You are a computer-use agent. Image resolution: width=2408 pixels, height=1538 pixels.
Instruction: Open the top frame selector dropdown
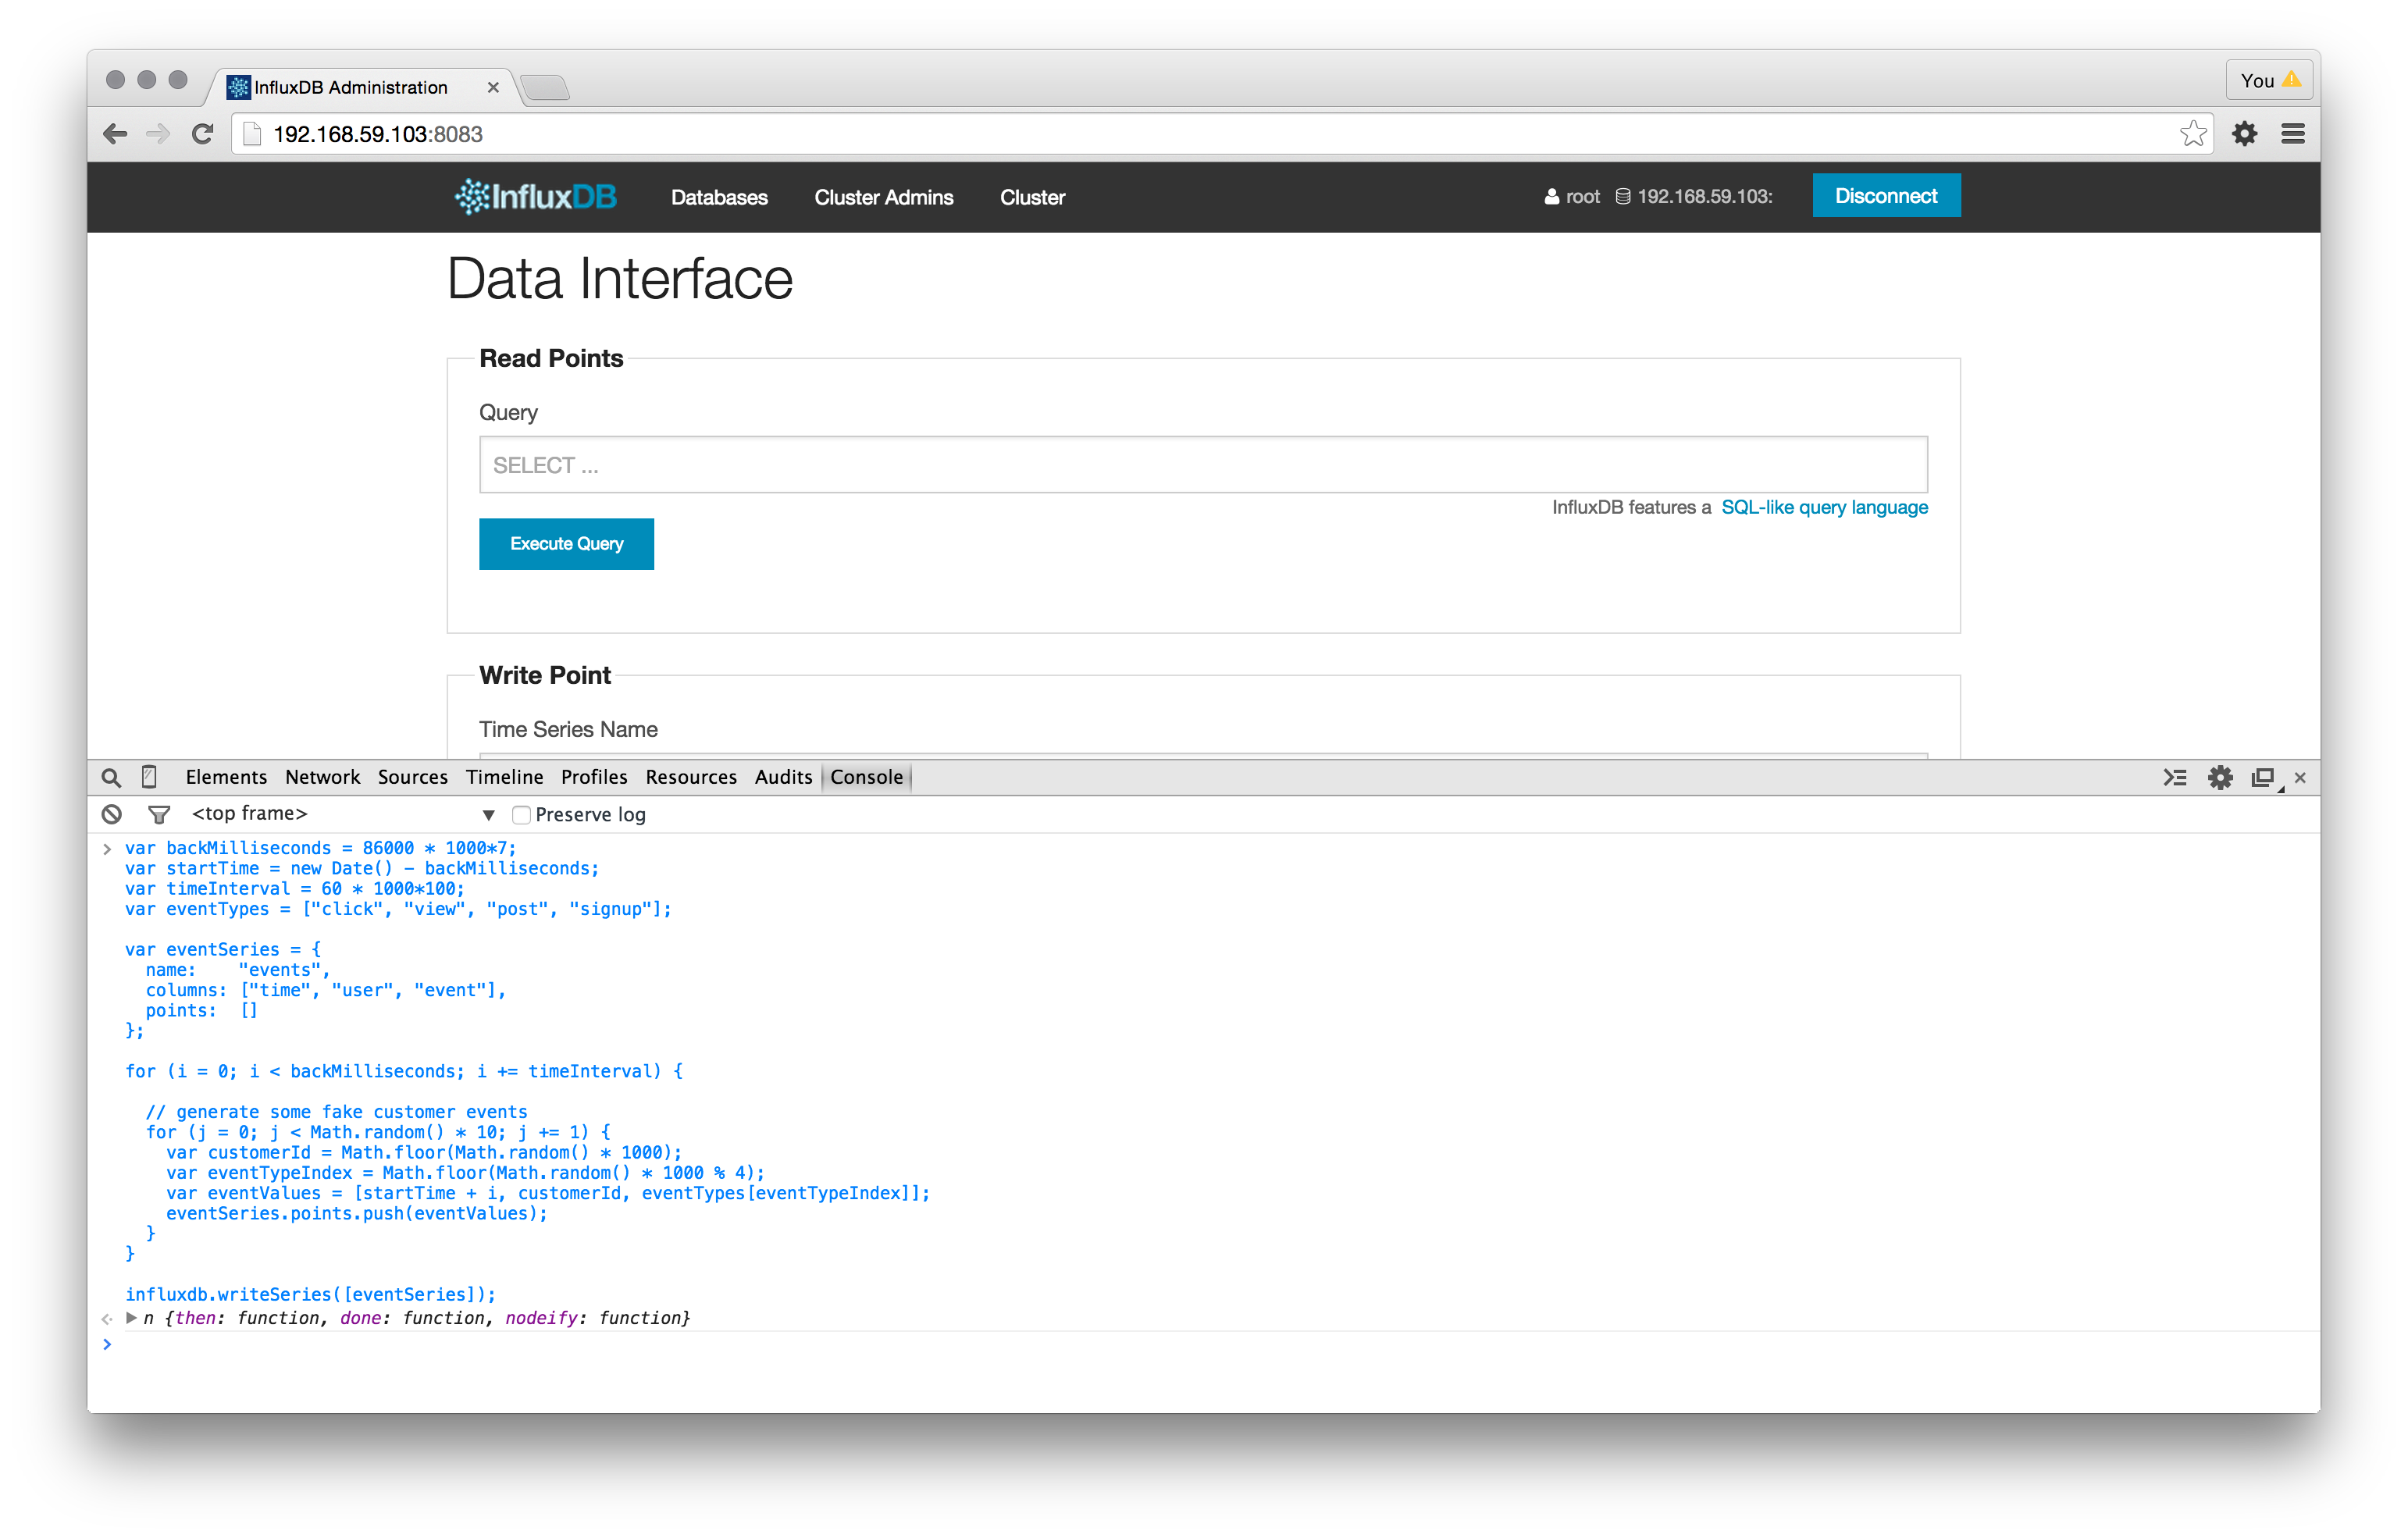tap(488, 814)
